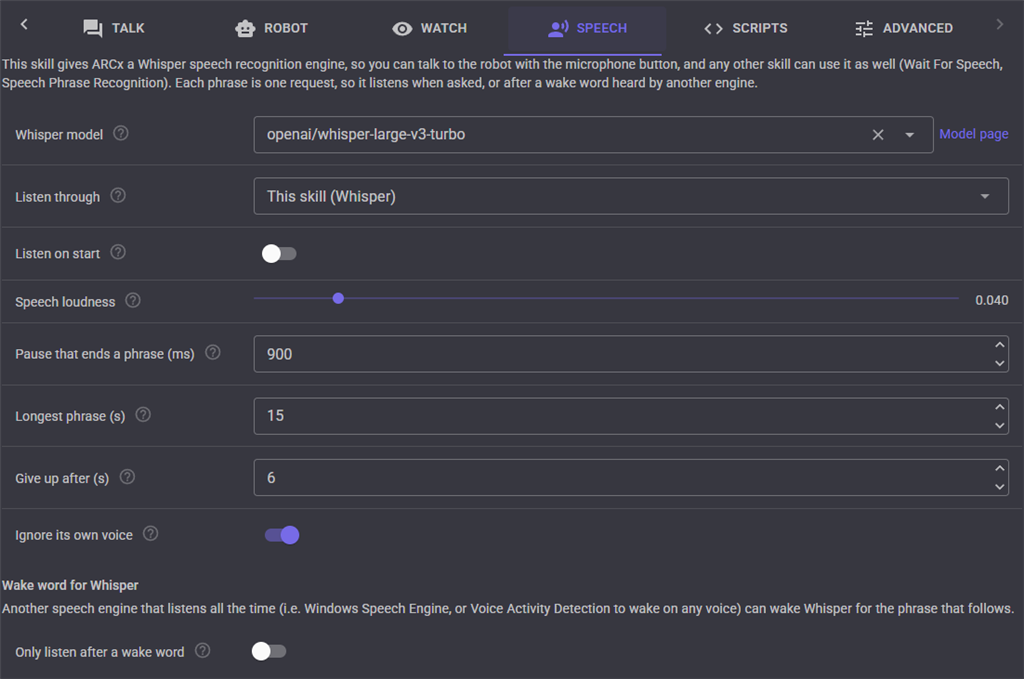
Task: Increase the Give up after value
Action: pos(999,468)
